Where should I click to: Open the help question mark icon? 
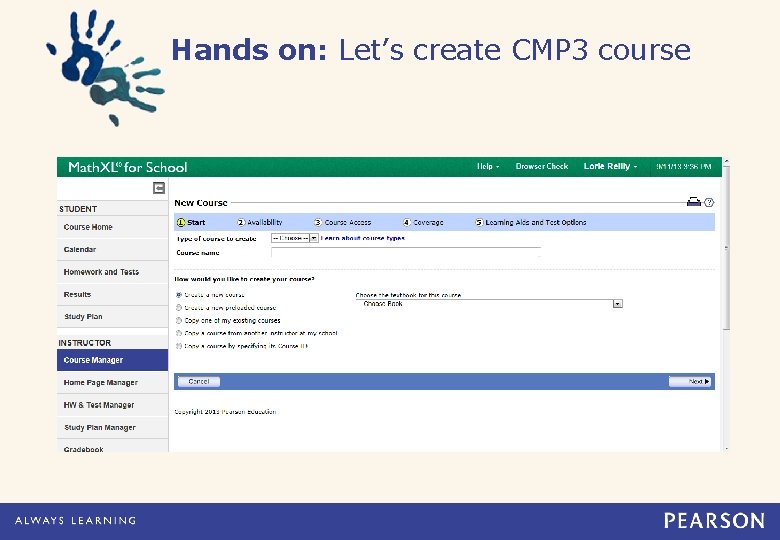click(709, 202)
